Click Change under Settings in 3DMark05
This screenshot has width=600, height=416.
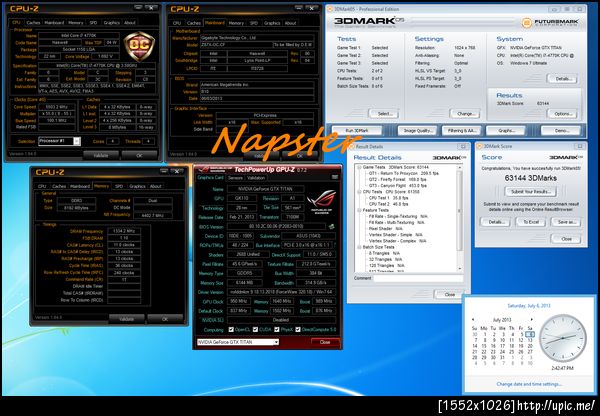(x=465, y=114)
